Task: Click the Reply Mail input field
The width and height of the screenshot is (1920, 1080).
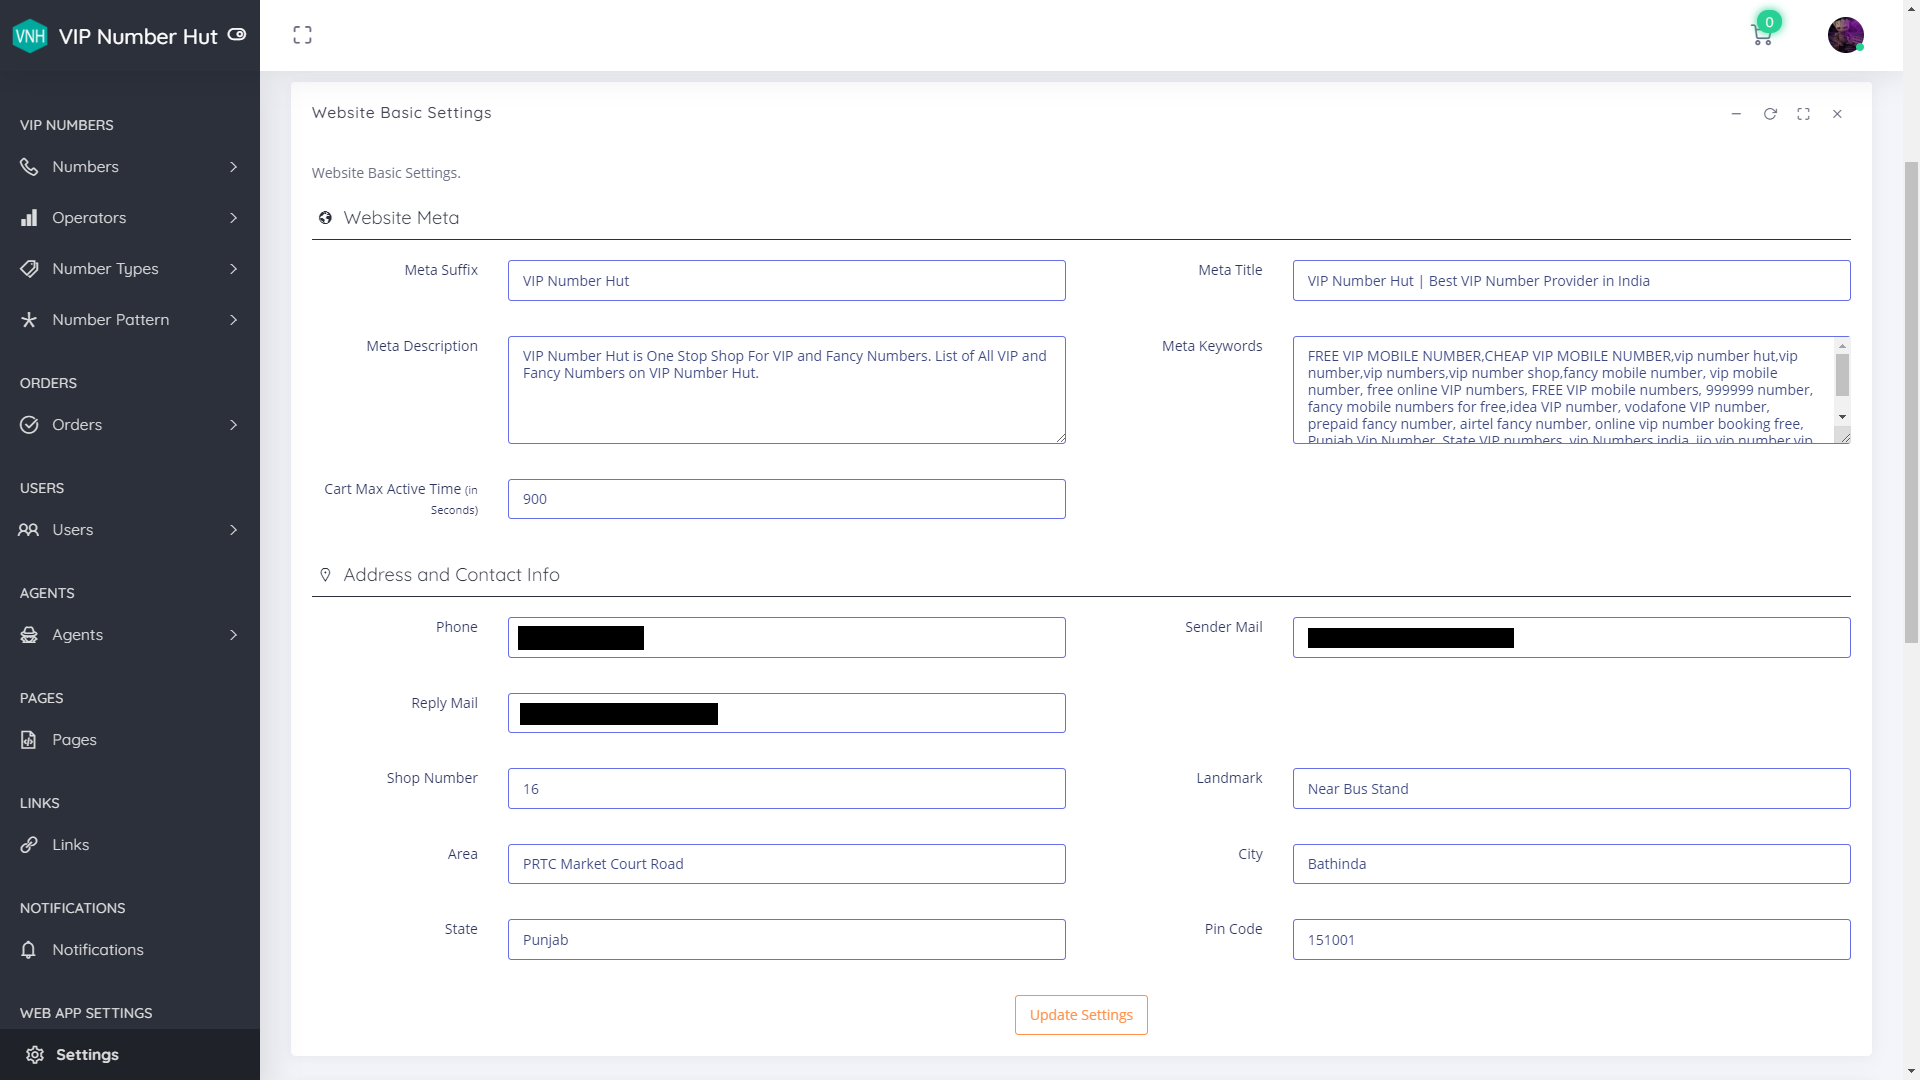Action: (787, 713)
